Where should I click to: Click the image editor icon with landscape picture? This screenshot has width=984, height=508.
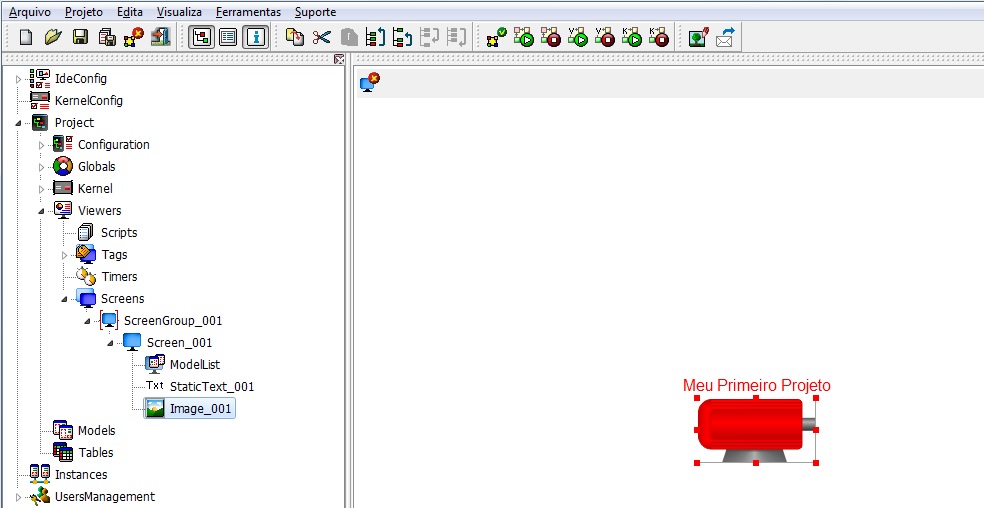[x=698, y=37]
